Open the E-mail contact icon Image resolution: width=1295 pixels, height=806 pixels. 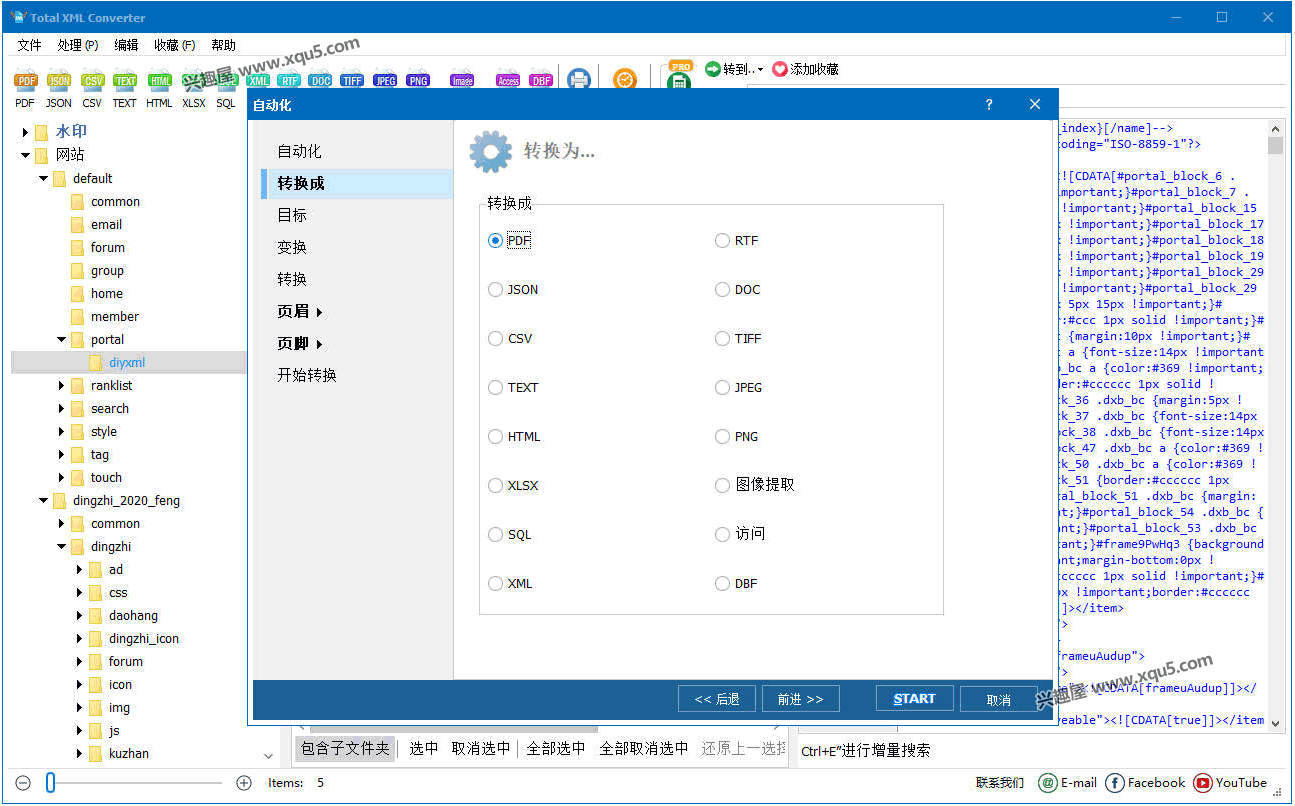click(x=1047, y=783)
